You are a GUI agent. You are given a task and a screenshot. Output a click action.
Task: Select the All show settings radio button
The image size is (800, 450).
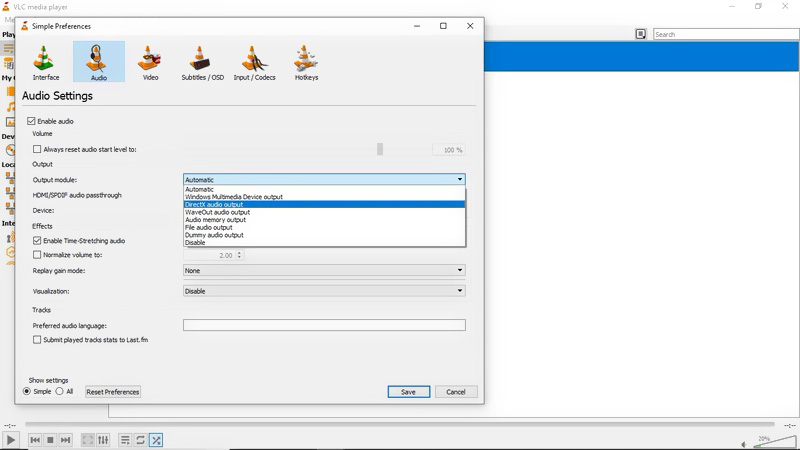[59, 392]
